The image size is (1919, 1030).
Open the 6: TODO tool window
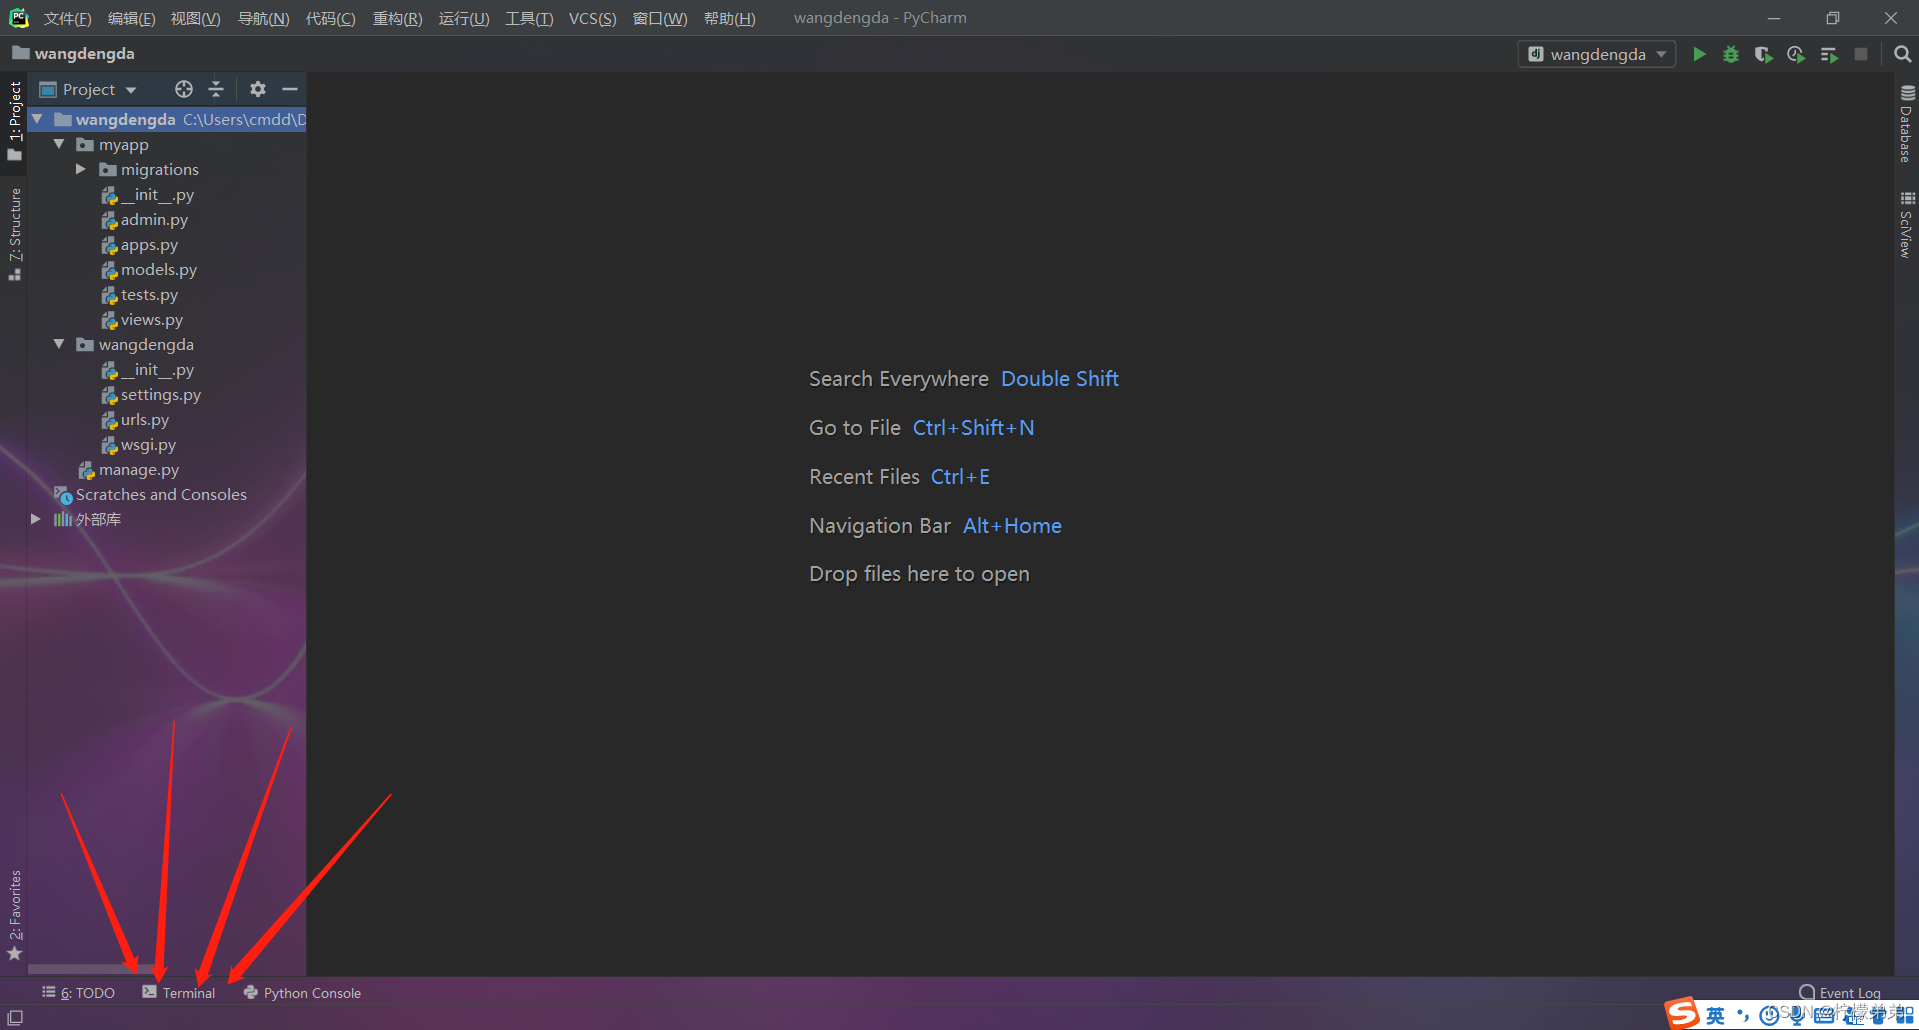(78, 993)
